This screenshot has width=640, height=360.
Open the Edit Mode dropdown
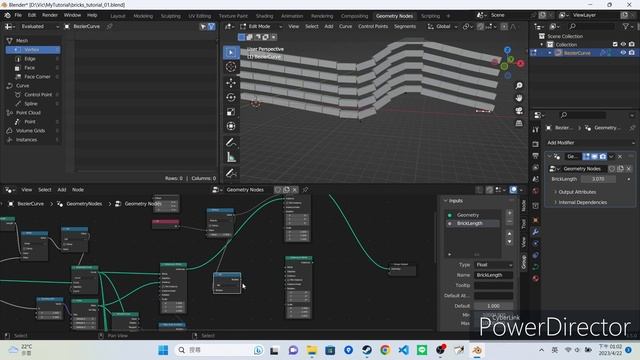tap(261, 27)
